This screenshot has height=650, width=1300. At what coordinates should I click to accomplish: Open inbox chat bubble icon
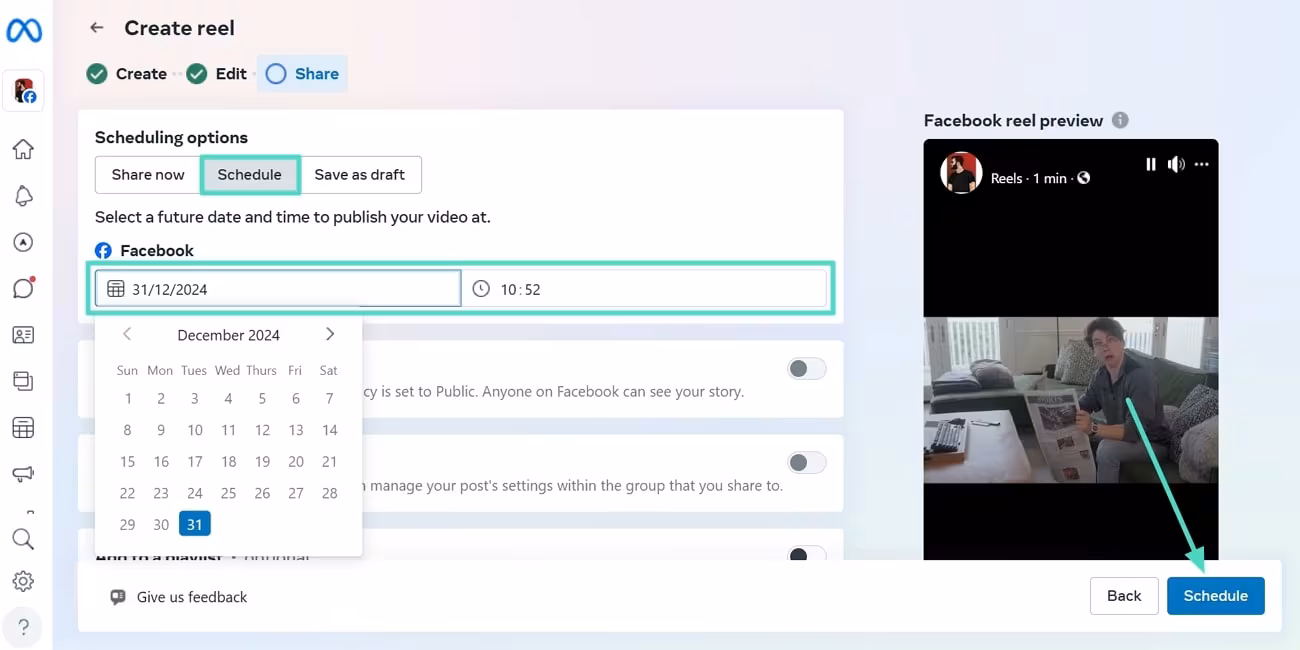click(x=23, y=288)
